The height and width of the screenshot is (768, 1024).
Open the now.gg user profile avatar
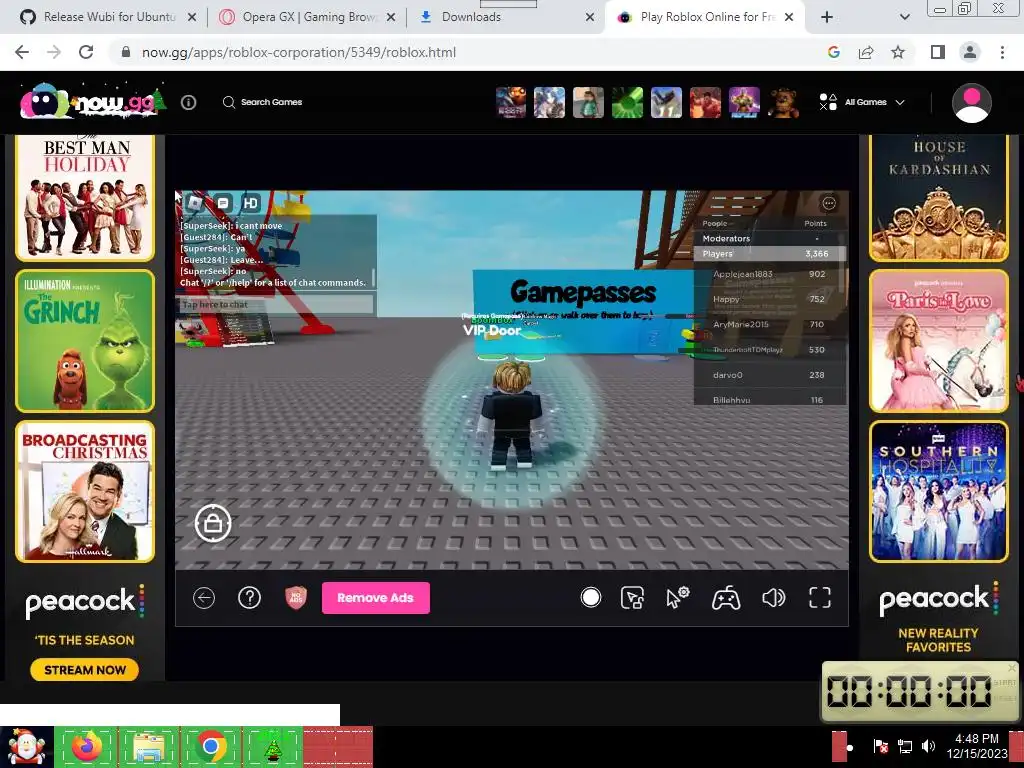(972, 103)
